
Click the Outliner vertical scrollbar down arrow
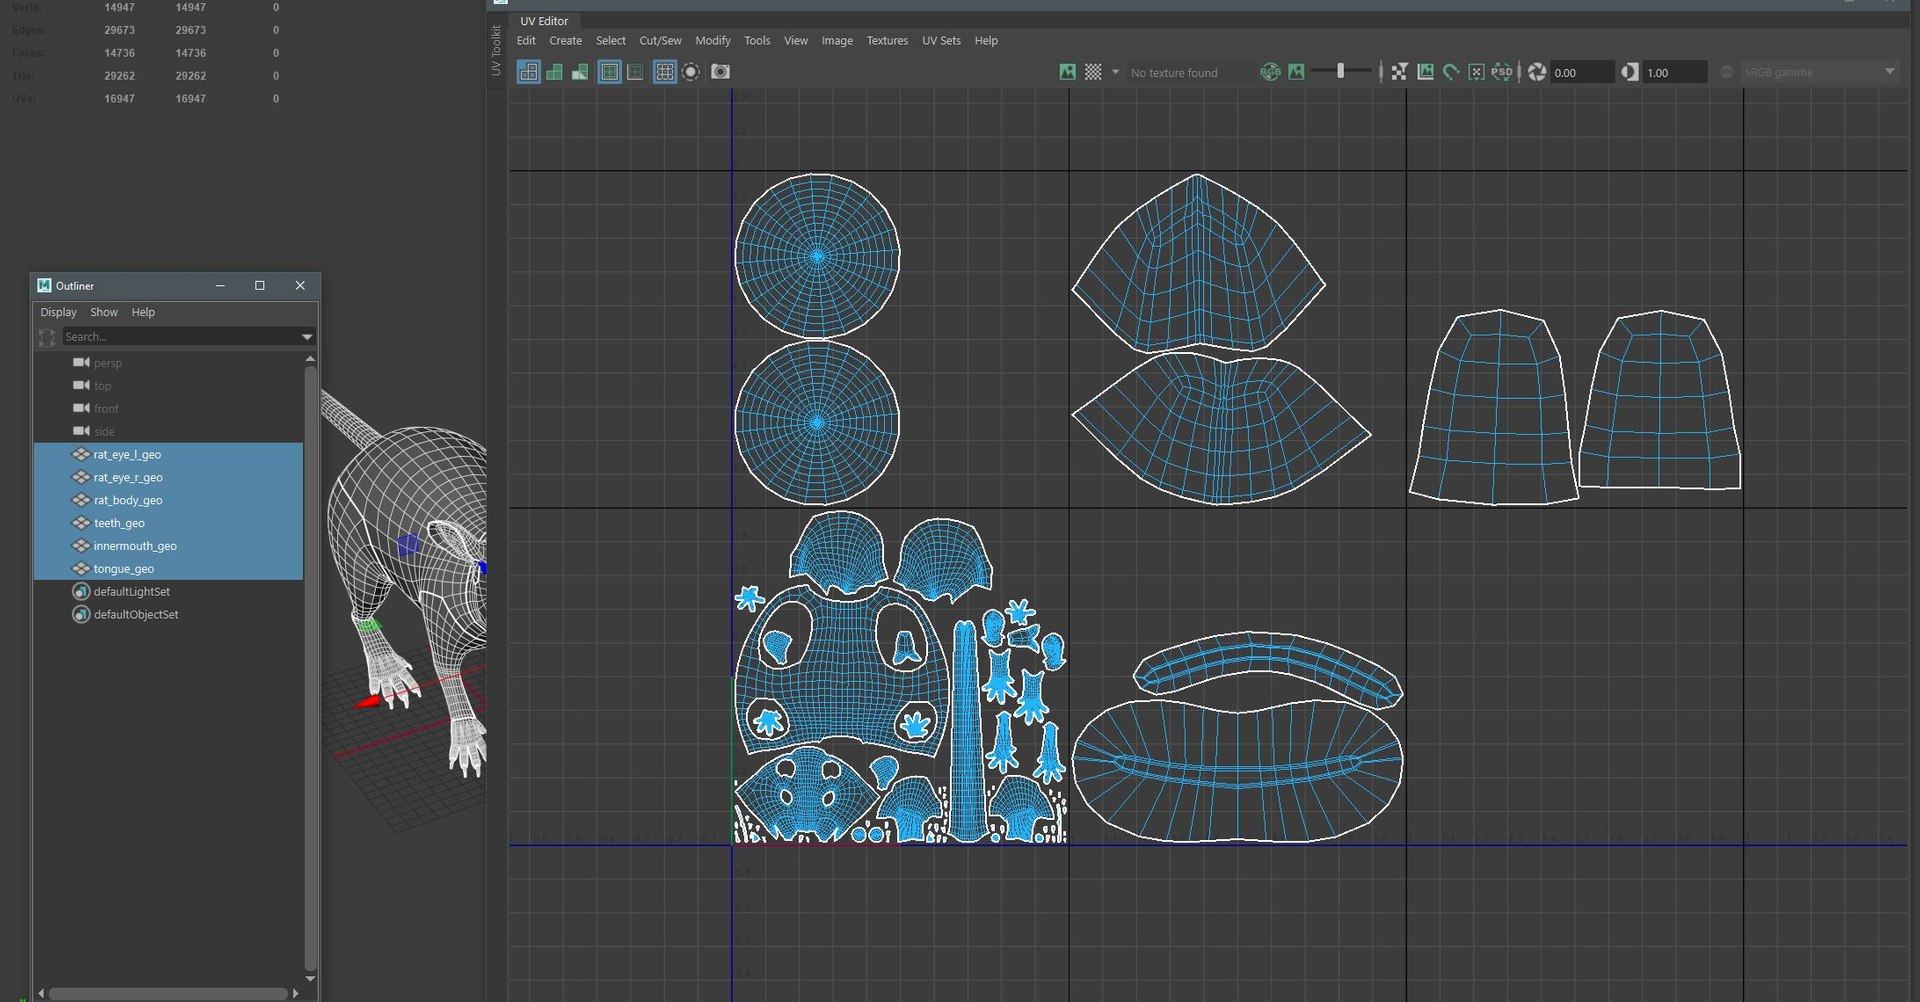tap(310, 978)
